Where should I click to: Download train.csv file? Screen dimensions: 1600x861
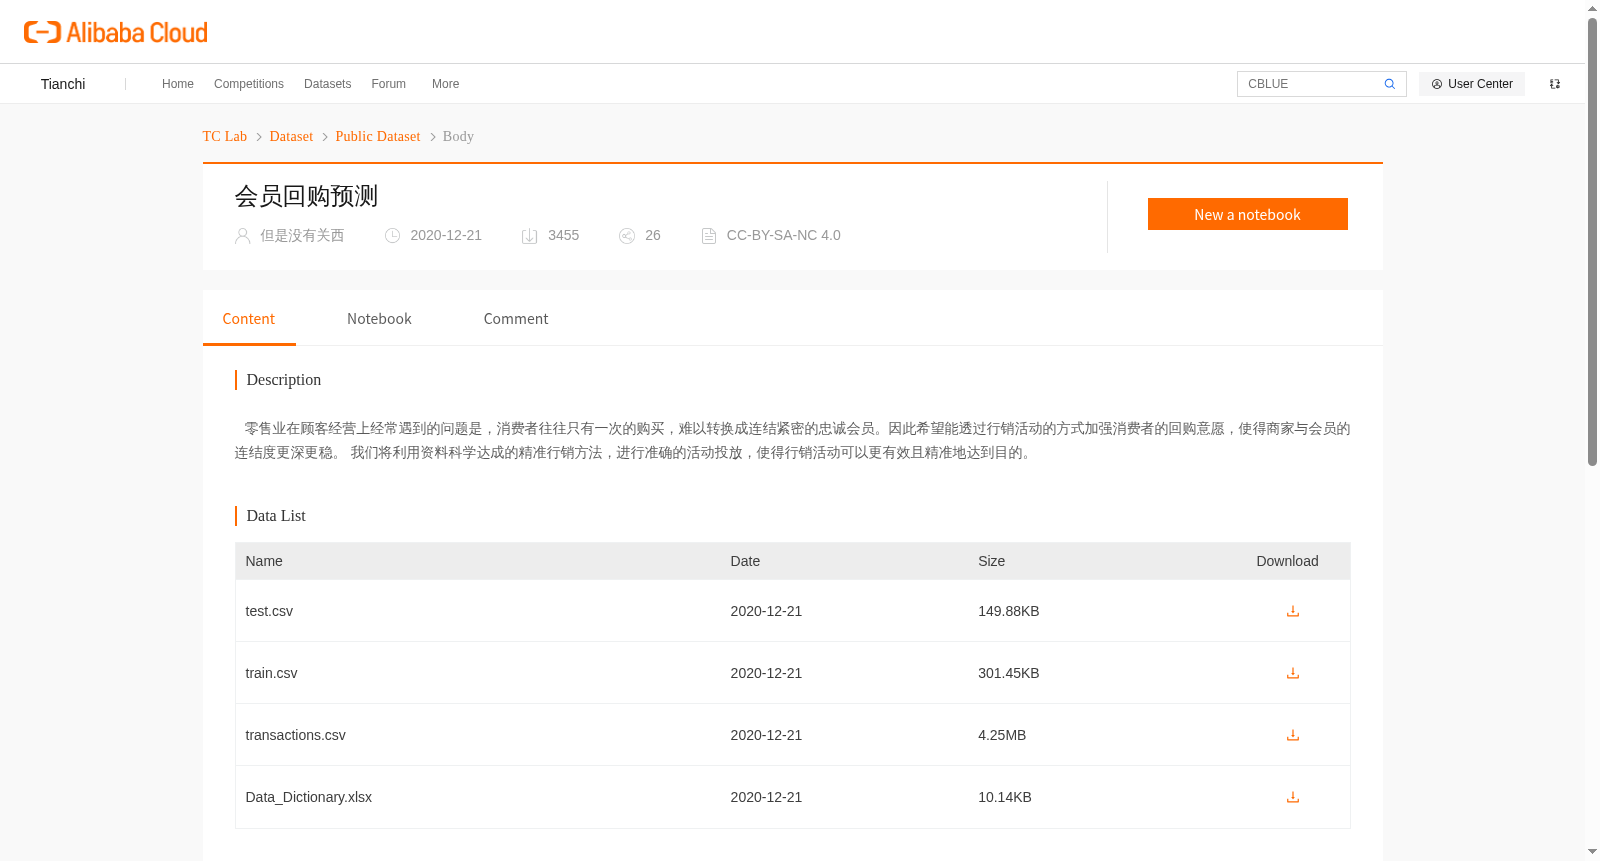point(1292,673)
